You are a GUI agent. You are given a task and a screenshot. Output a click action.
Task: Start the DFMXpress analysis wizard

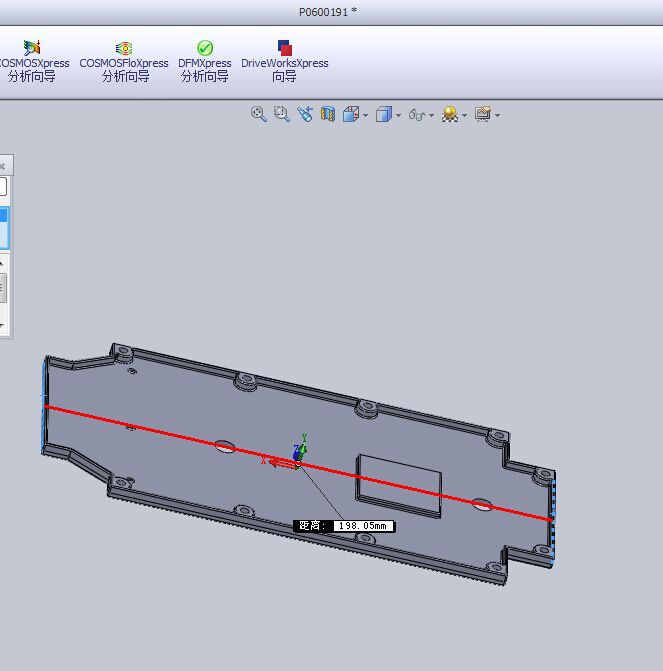(204, 61)
